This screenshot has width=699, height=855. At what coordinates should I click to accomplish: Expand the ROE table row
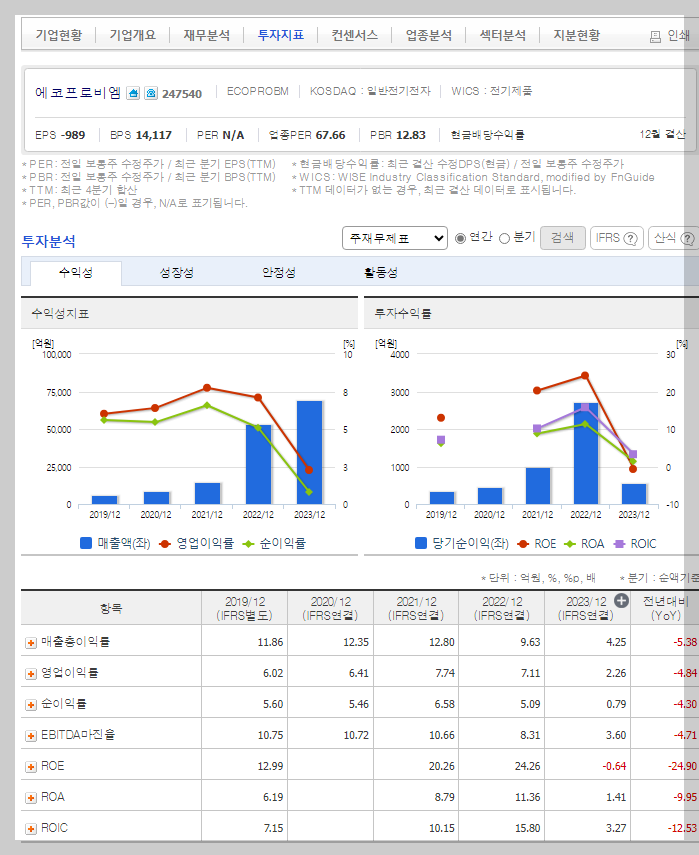point(31,767)
